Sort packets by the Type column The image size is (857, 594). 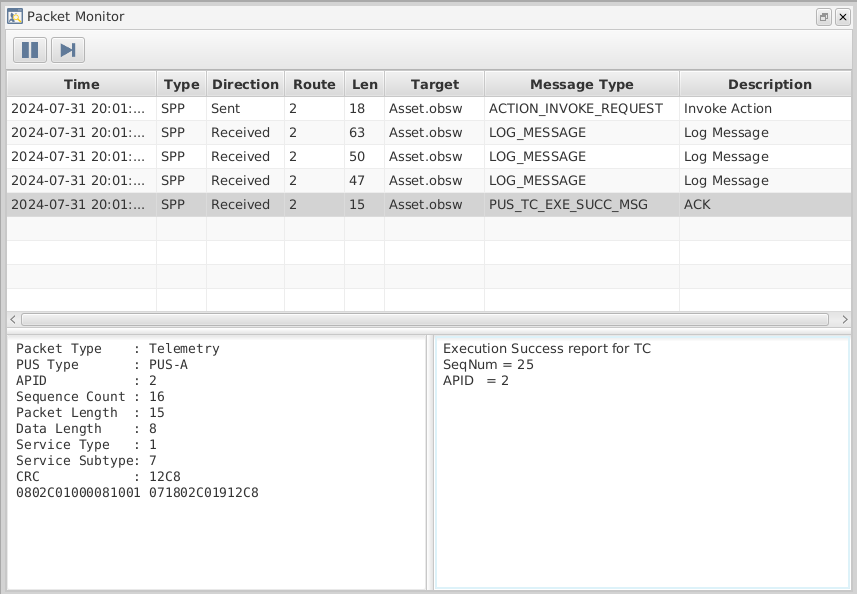(180, 84)
